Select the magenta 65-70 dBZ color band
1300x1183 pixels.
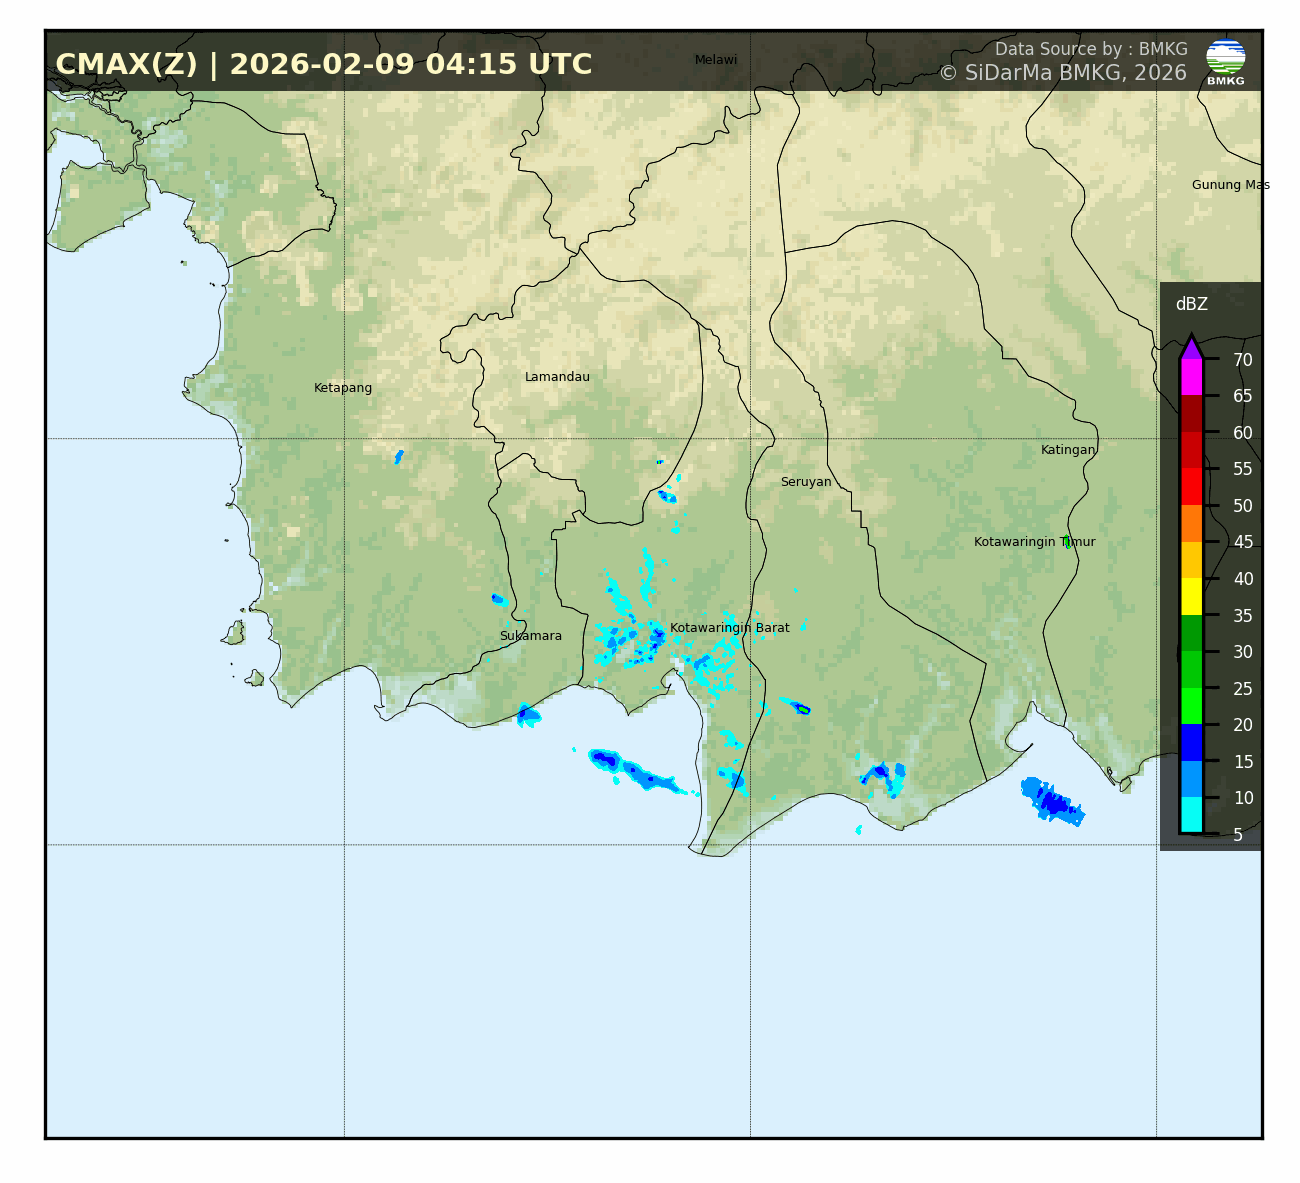coord(1190,377)
